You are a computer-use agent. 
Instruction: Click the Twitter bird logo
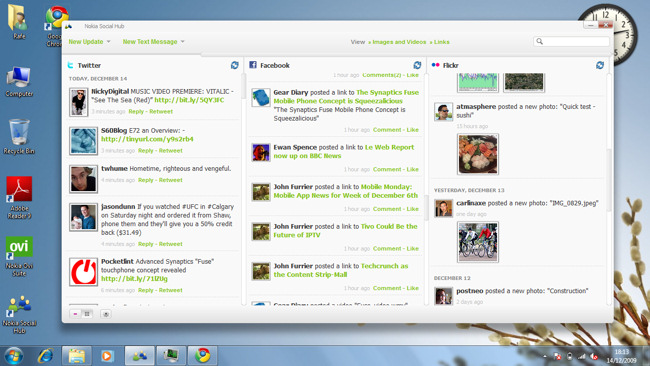pyautogui.click(x=70, y=65)
